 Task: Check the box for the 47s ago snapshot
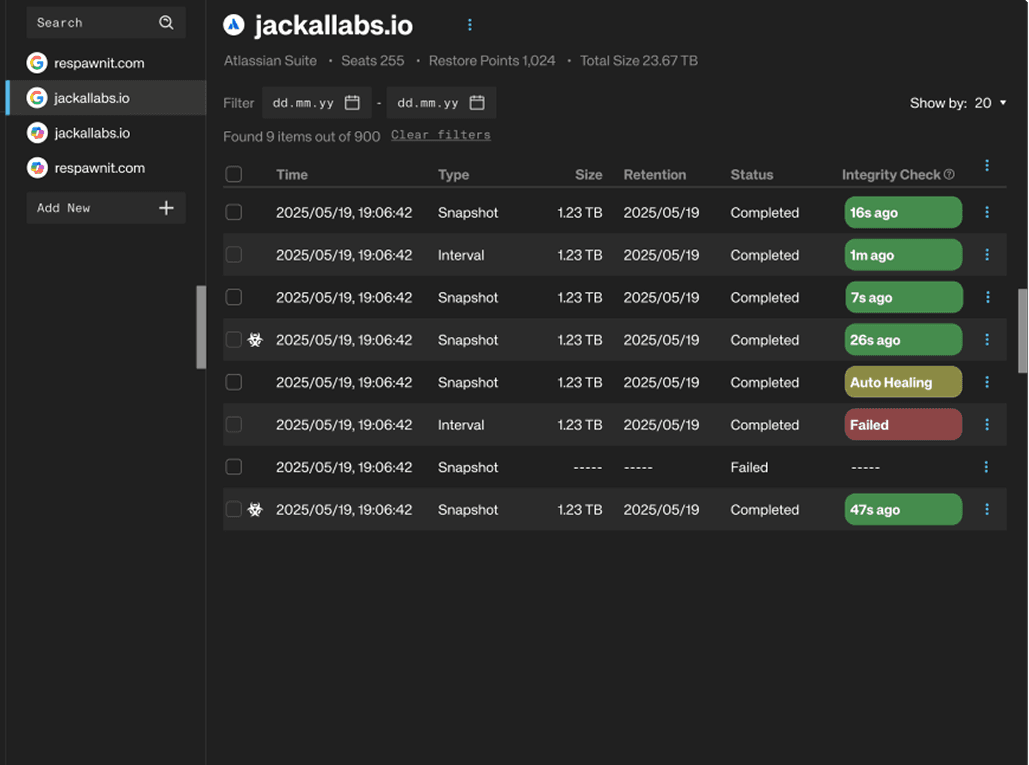pos(234,509)
